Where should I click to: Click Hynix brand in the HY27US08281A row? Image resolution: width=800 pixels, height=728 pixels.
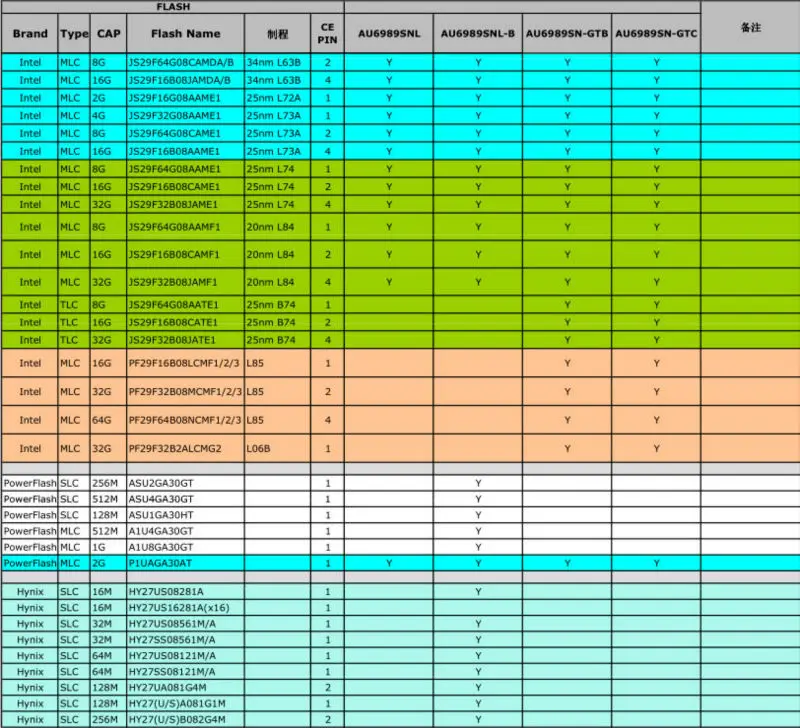click(x=30, y=592)
